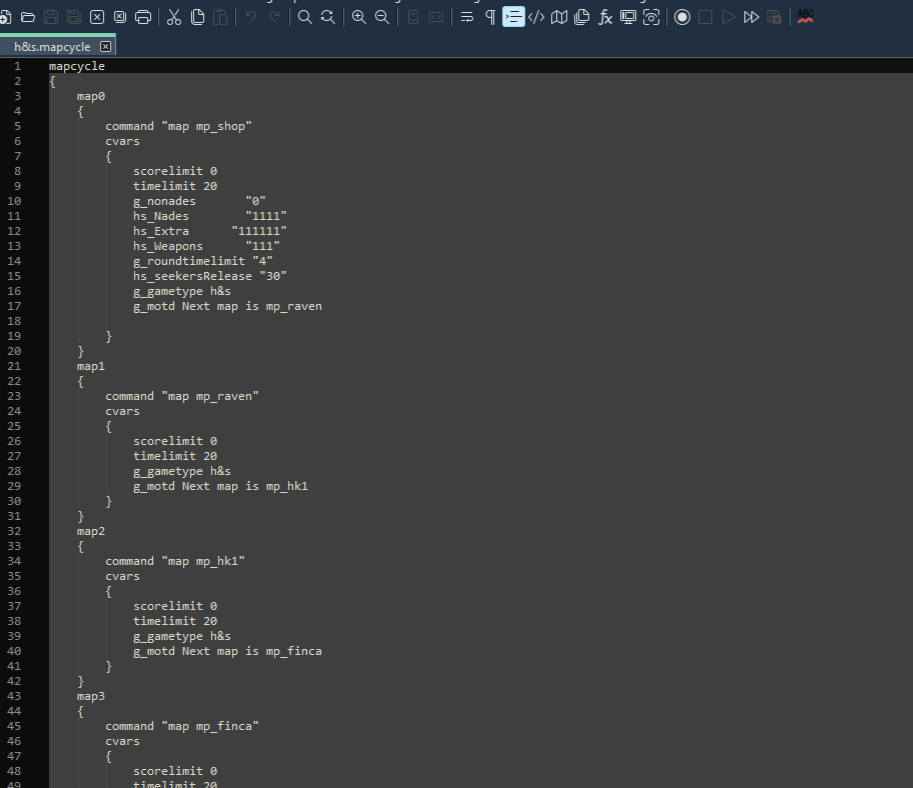
Task: Disable the highlighted indent guide button
Action: coord(513,17)
